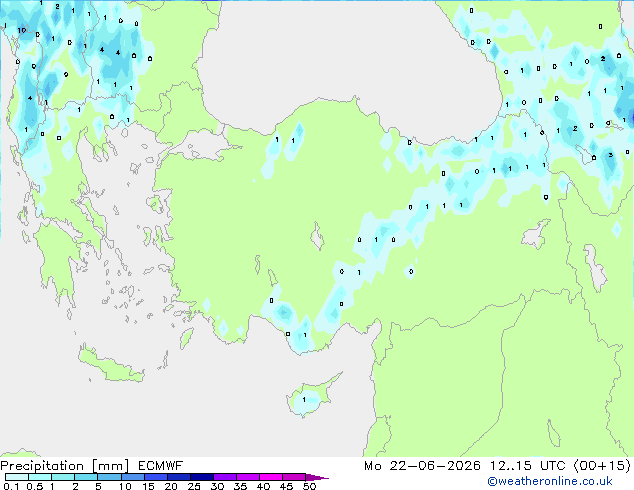Click the 10 mm blue legend swatch
The height and width of the screenshot is (490, 634).
[132, 477]
